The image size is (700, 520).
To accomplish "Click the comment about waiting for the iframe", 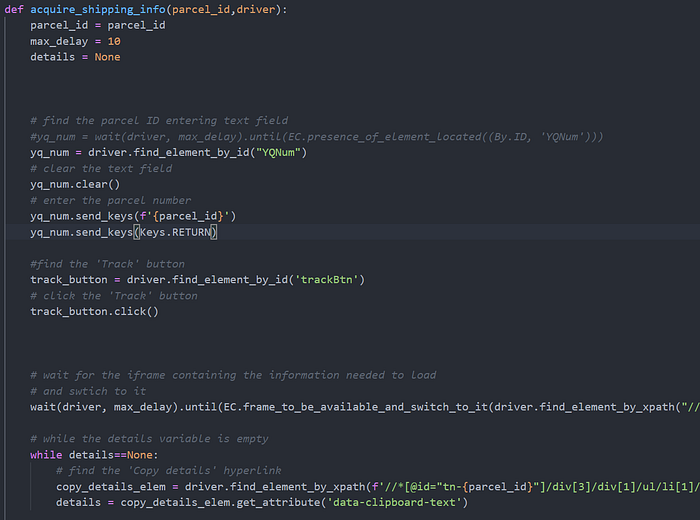I will point(233,375).
